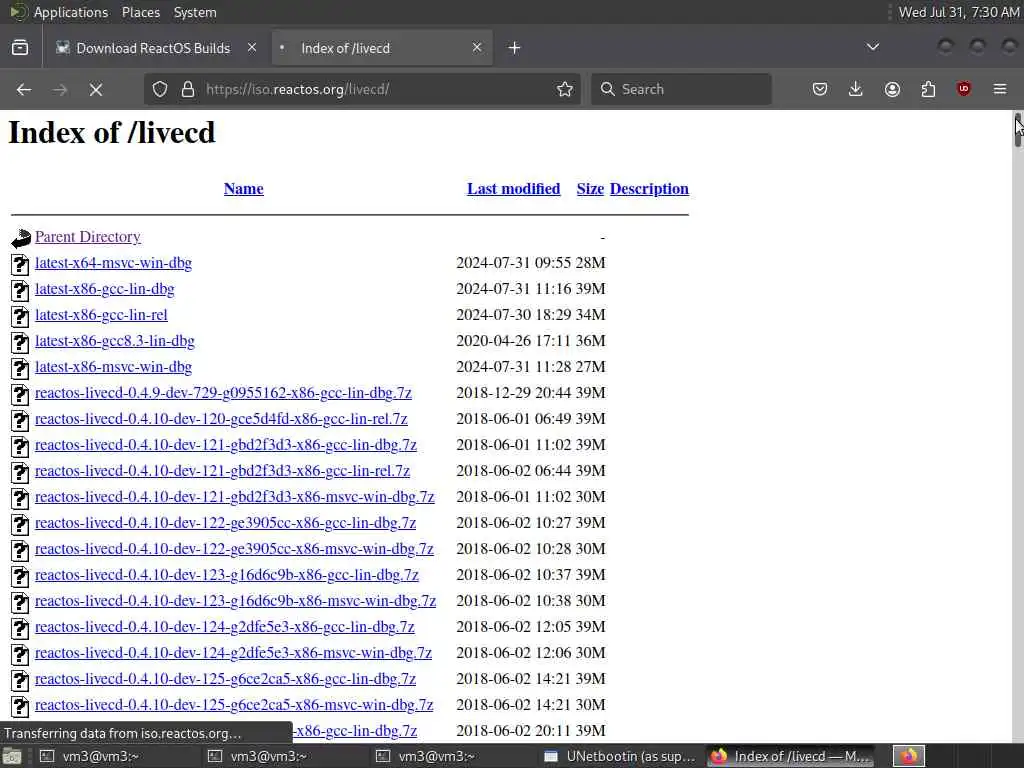
Task: Switch to UNetbootin taskbar window
Action: pyautogui.click(x=620, y=756)
